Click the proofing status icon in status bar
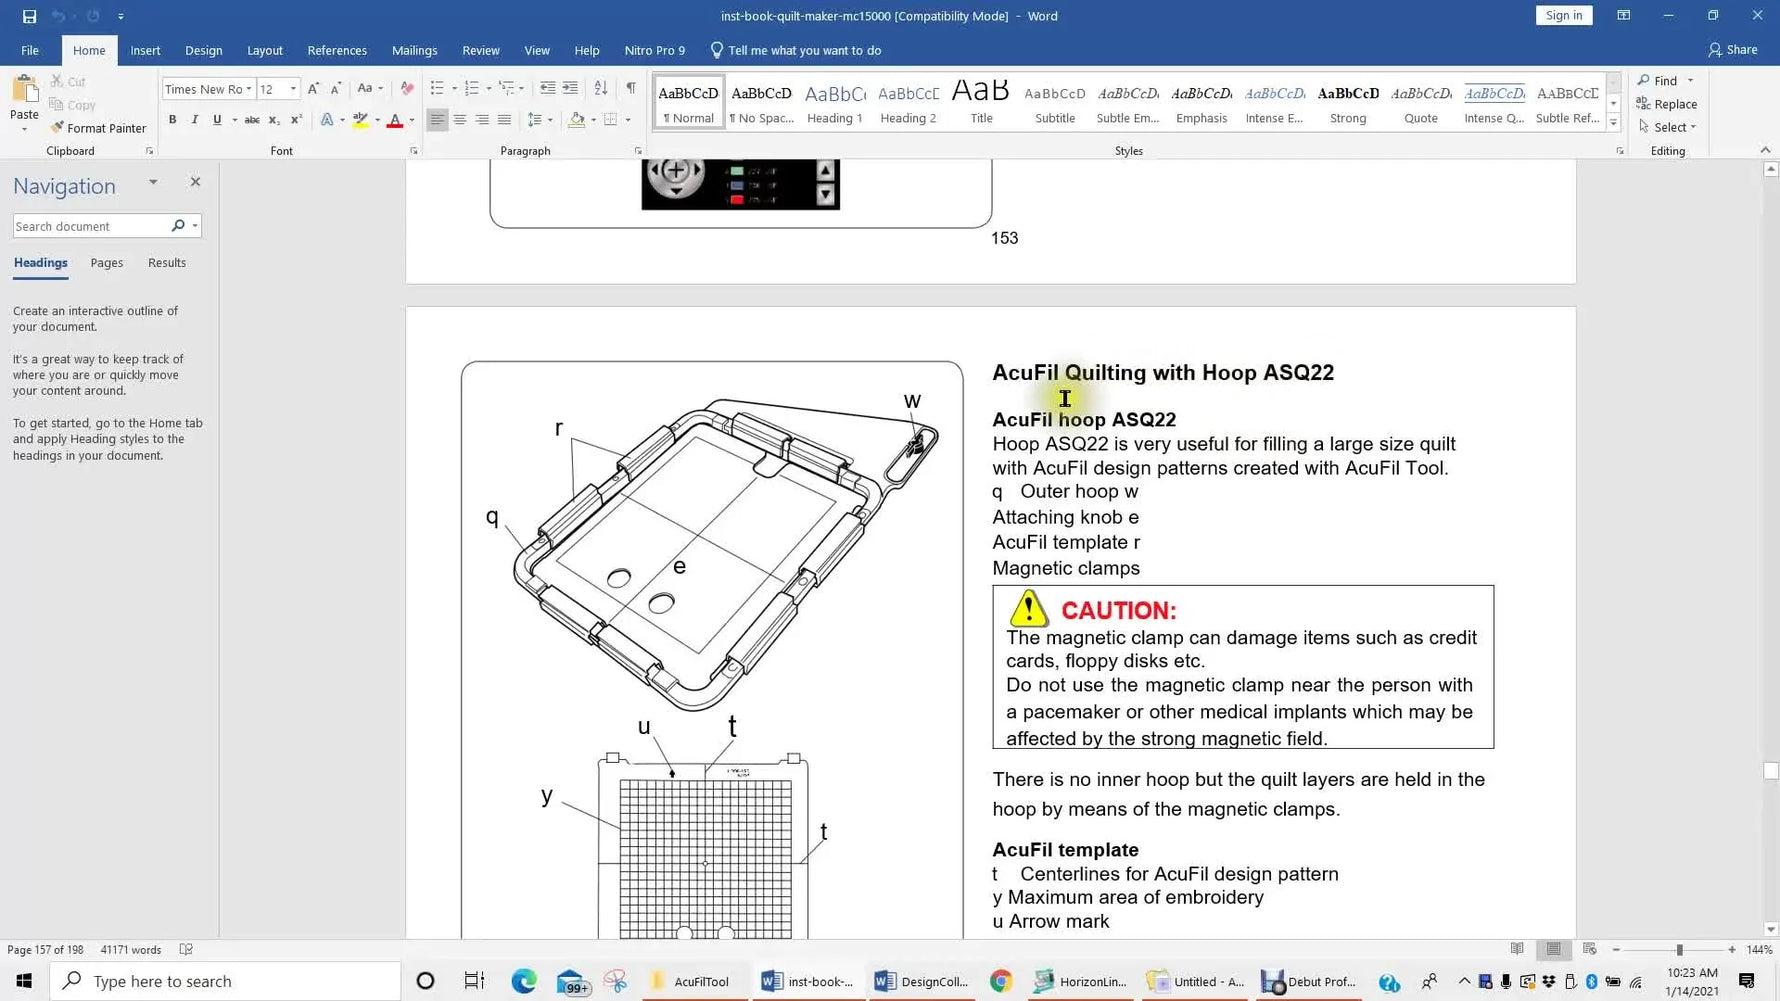The image size is (1780, 1001). (186, 950)
